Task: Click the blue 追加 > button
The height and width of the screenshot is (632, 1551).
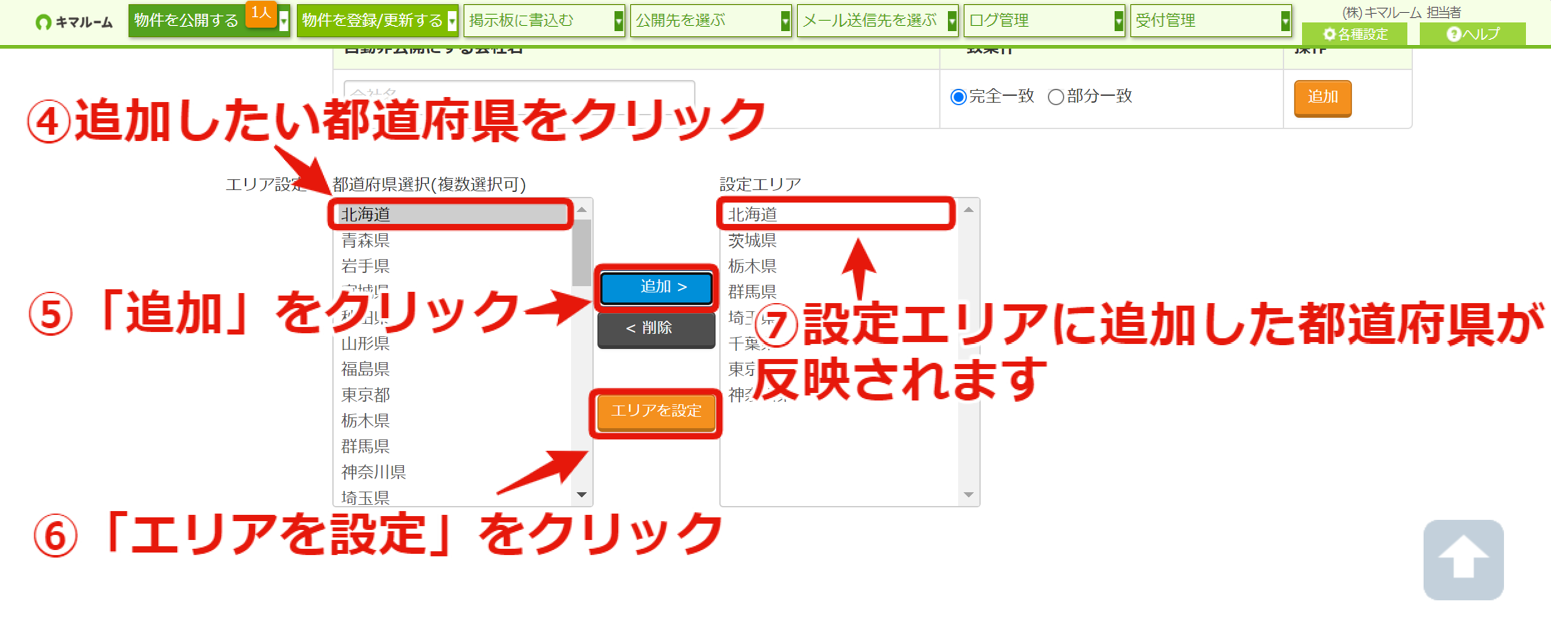Action: pos(657,287)
